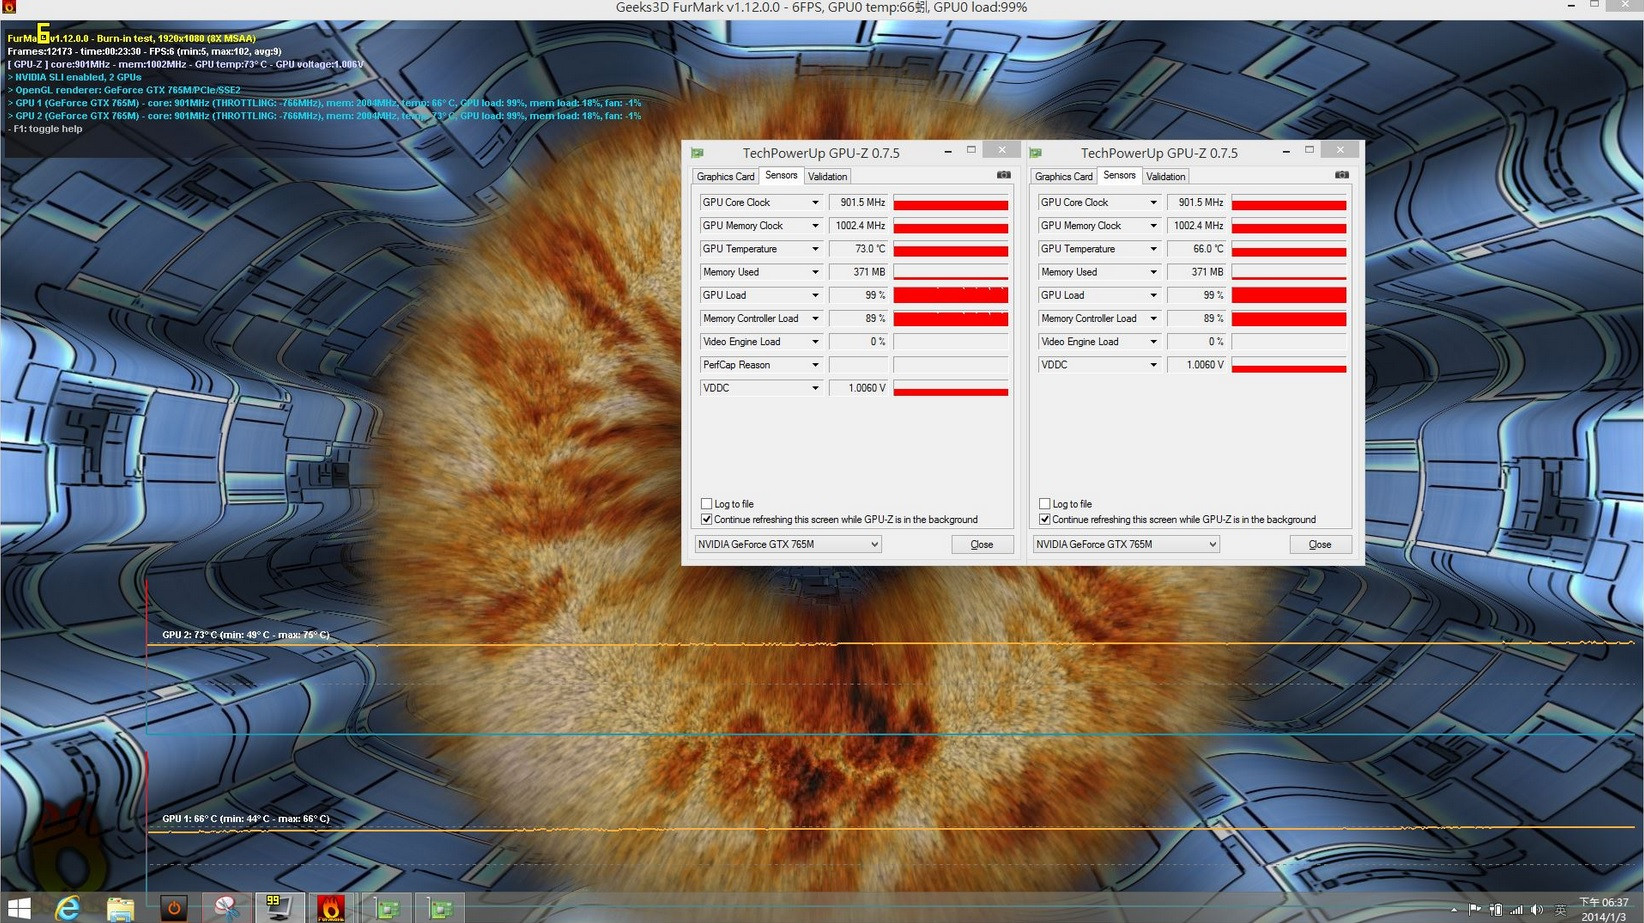This screenshot has height=923, width=1644.
Task: Click the Close button in the 73.0 °C GPU-Z window
Action: click(x=982, y=544)
